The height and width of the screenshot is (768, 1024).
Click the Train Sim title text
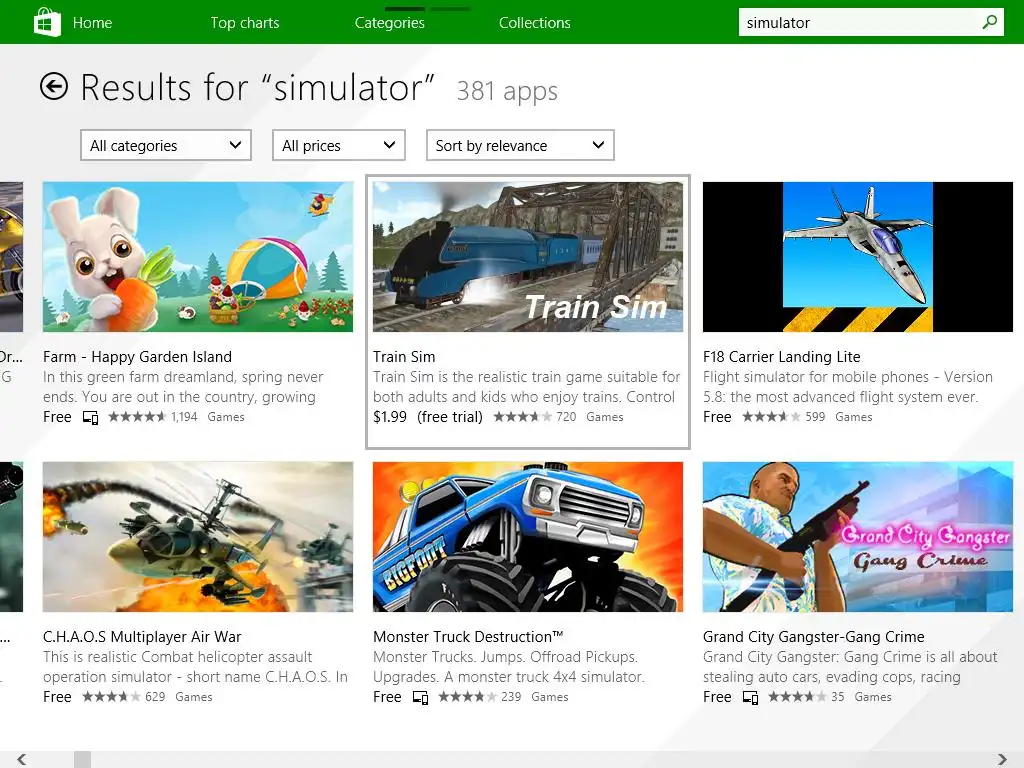(x=404, y=357)
